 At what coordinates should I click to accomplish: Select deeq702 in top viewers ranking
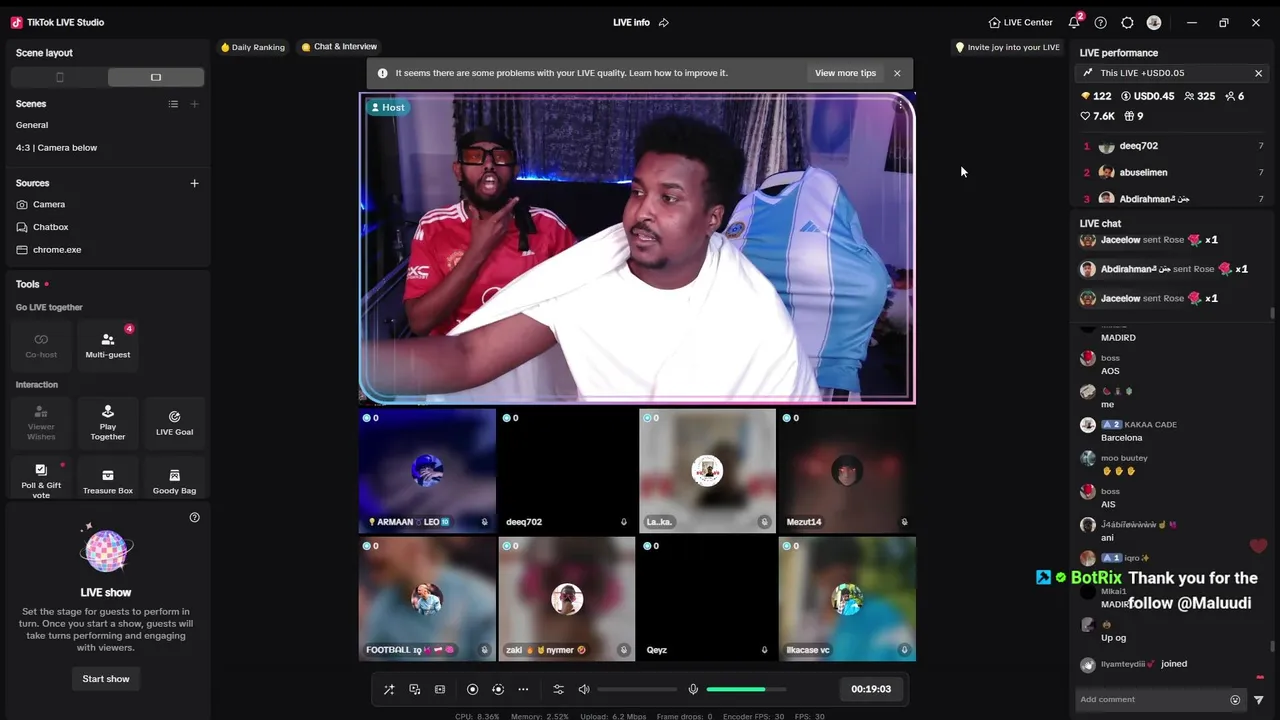(1173, 146)
